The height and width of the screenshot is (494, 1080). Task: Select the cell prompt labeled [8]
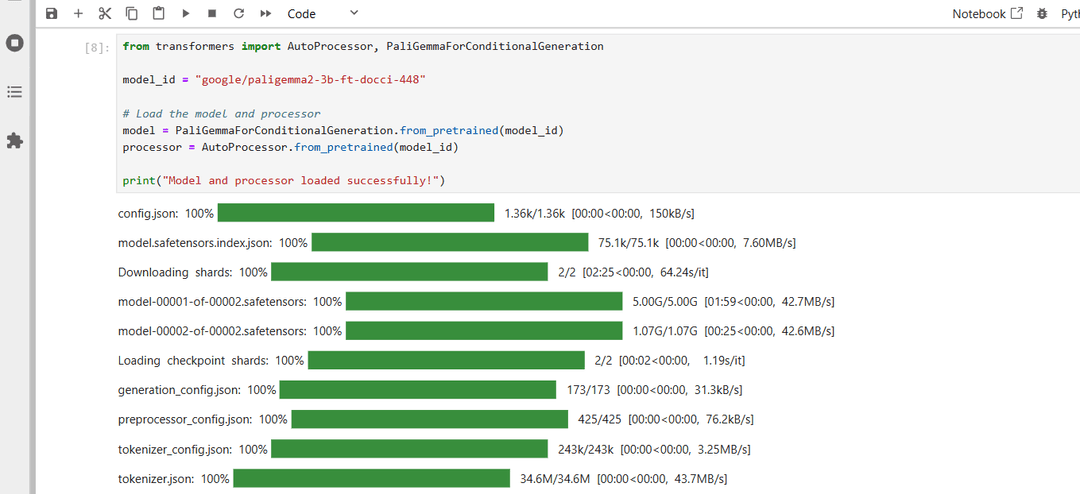click(96, 48)
